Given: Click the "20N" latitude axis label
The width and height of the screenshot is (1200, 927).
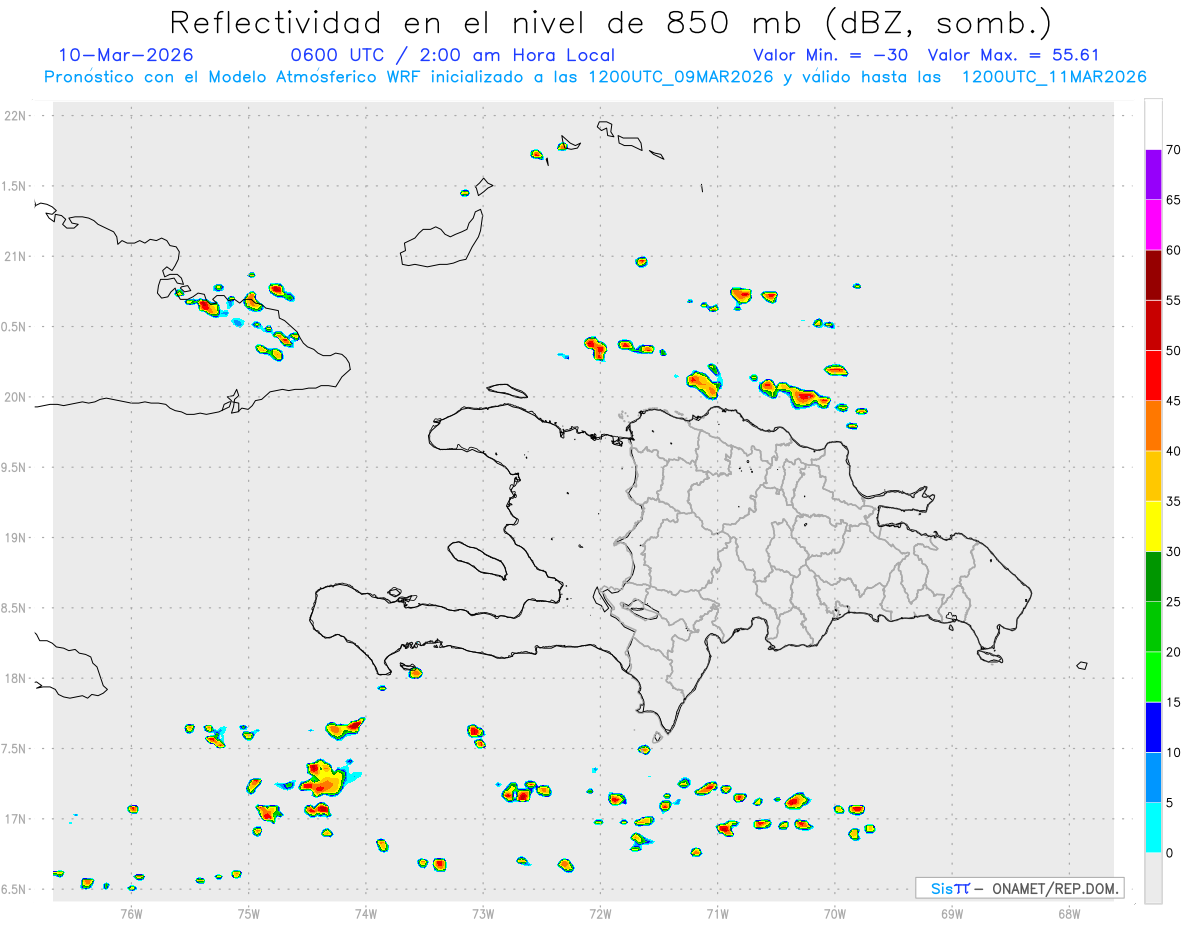Looking at the screenshot, I should [17, 398].
